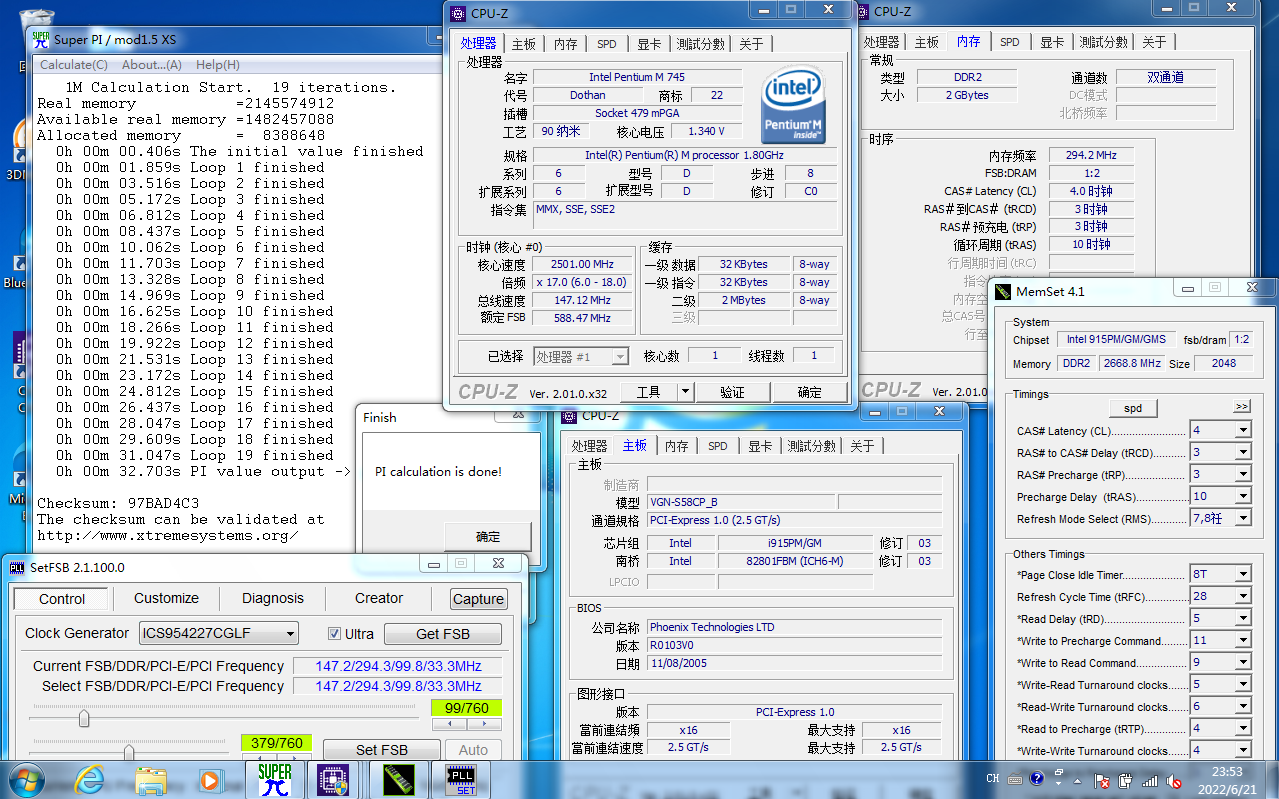The height and width of the screenshot is (799, 1279).
Task: Switch to Creator tab in SetFSB
Action: [379, 598]
